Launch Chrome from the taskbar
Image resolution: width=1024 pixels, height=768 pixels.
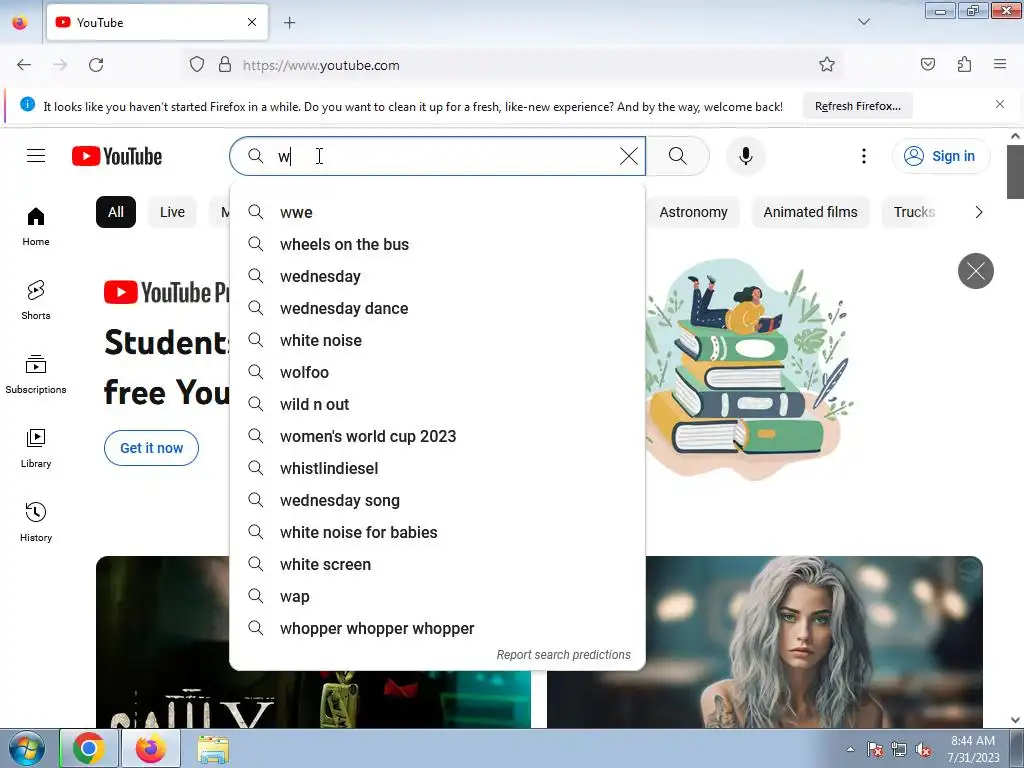click(x=89, y=749)
